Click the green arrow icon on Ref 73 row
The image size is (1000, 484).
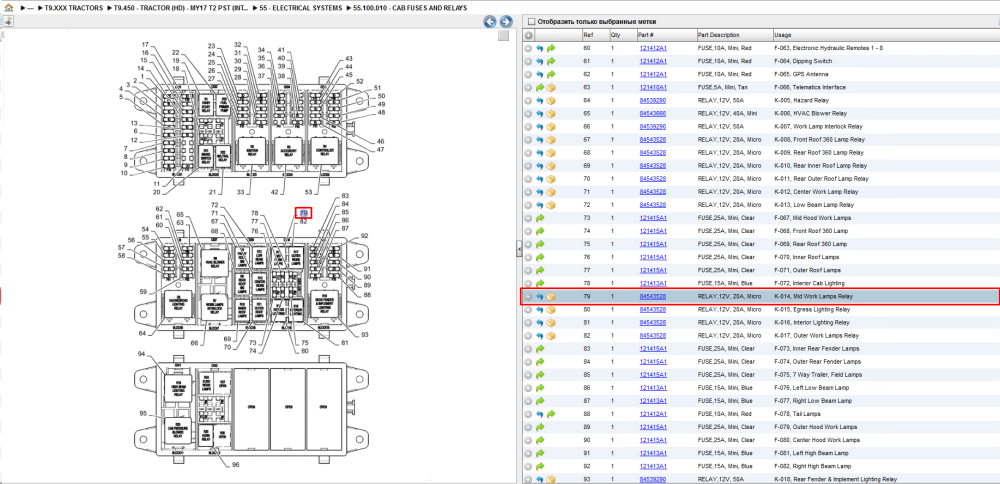(x=540, y=218)
